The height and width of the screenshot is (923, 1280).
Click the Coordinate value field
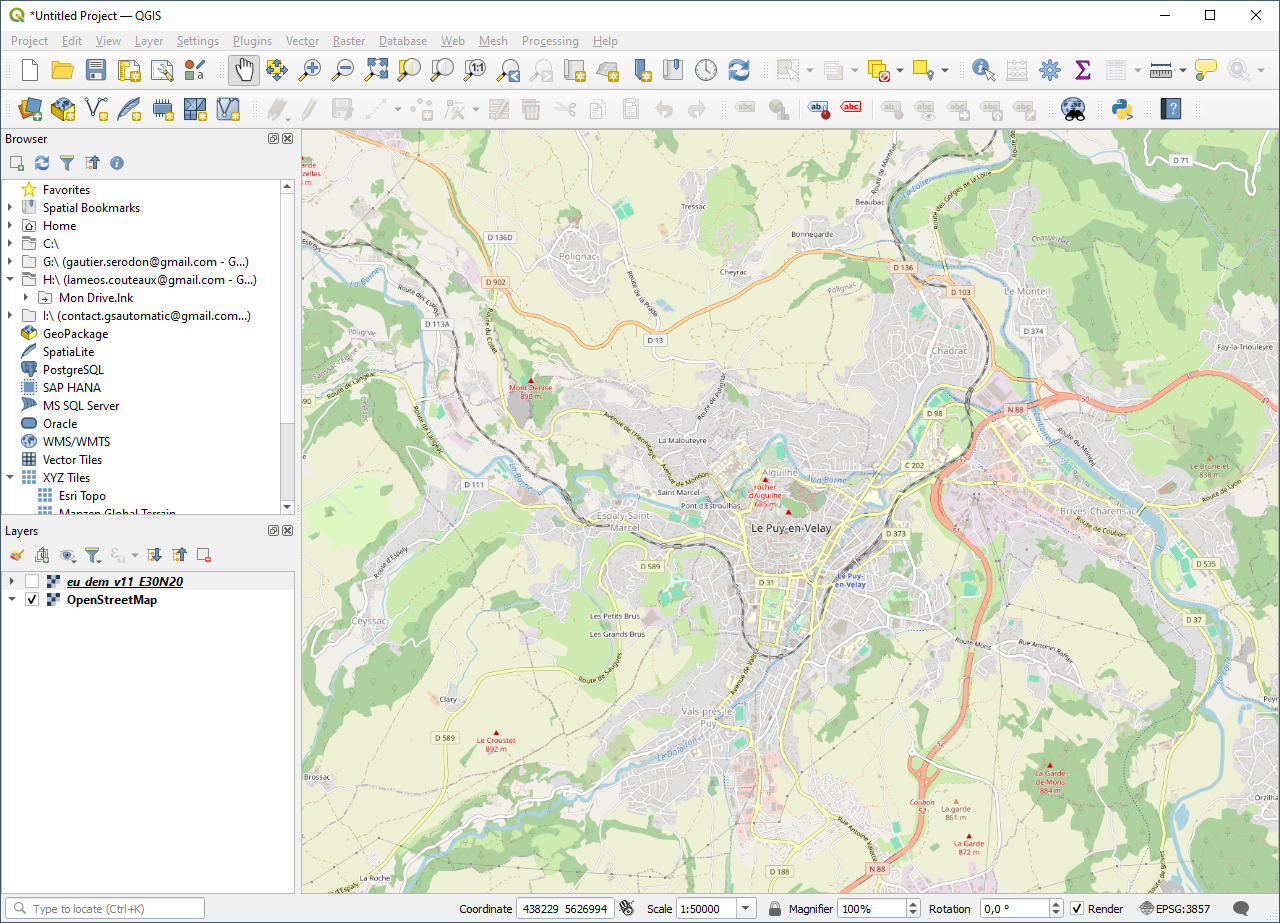click(564, 908)
